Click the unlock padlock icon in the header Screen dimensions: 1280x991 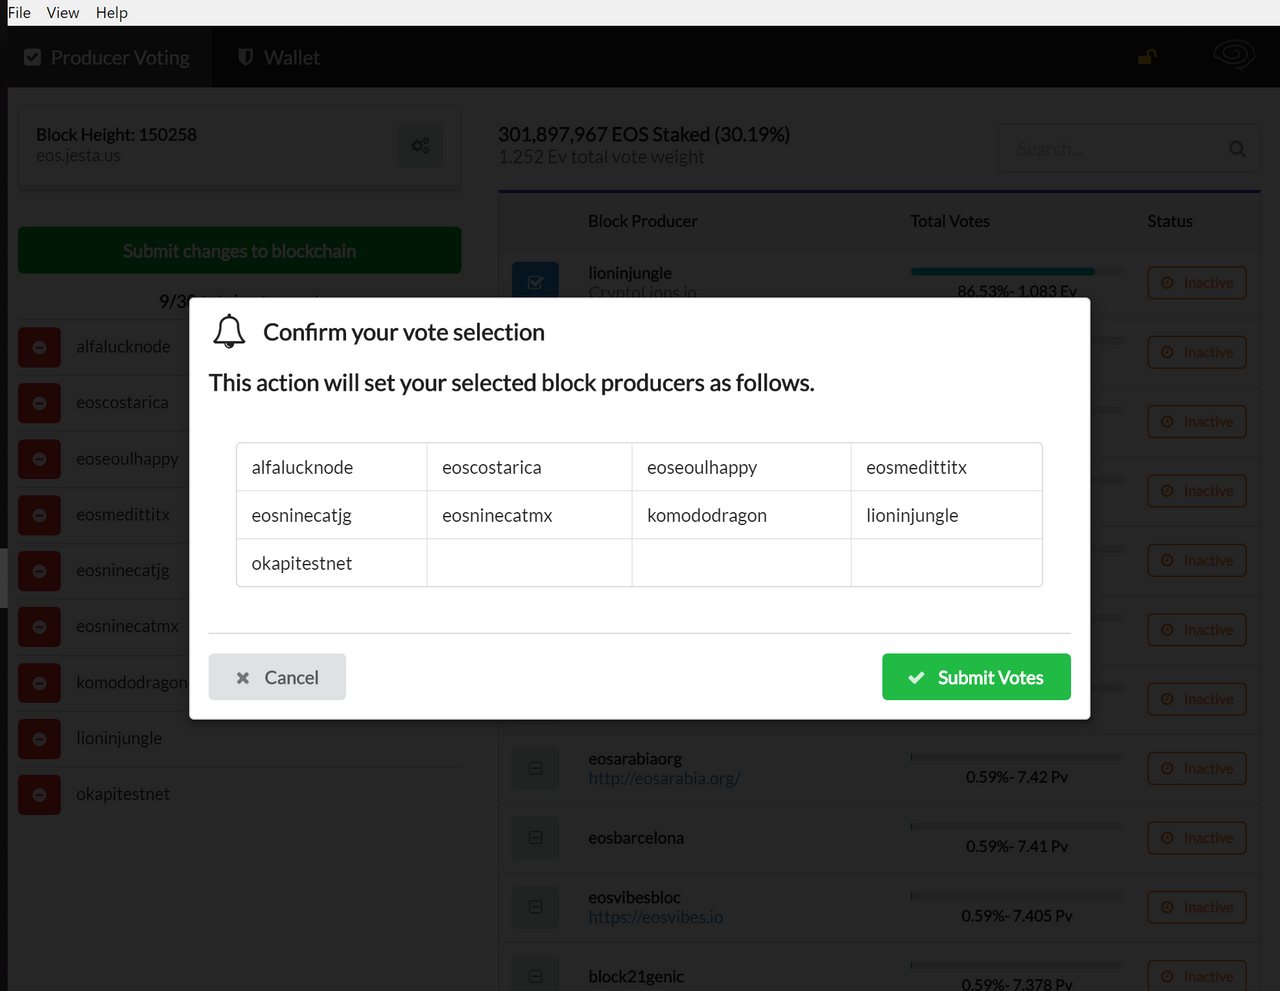coord(1147,57)
